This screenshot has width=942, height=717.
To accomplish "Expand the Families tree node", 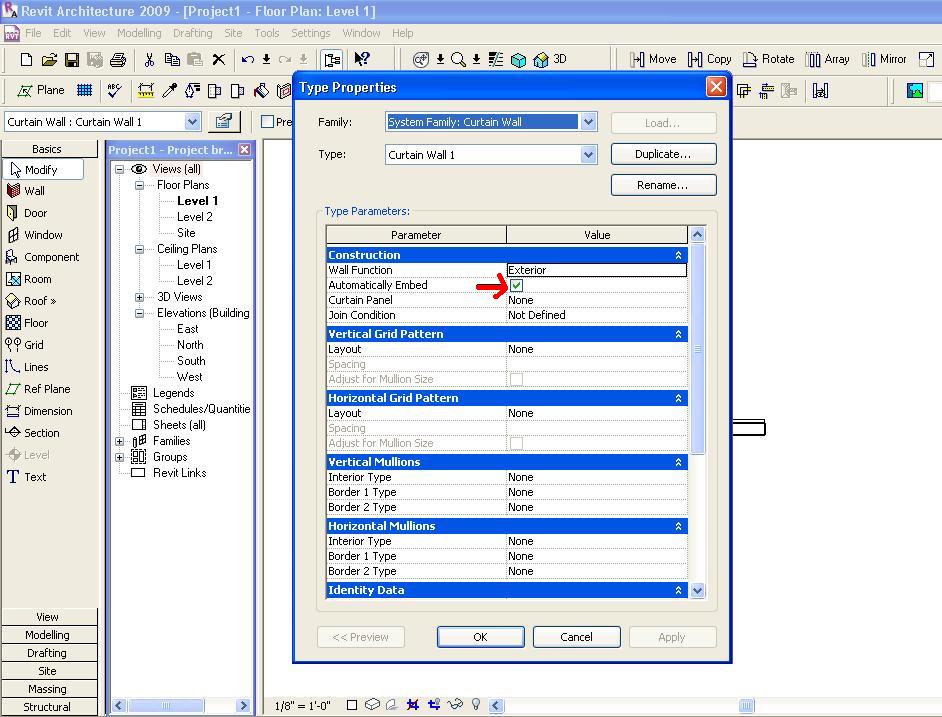I will pyautogui.click(x=120, y=441).
